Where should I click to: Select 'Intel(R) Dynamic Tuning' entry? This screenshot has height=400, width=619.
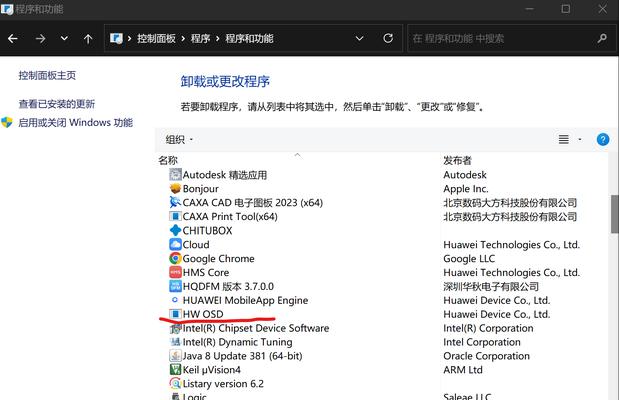coord(238,342)
